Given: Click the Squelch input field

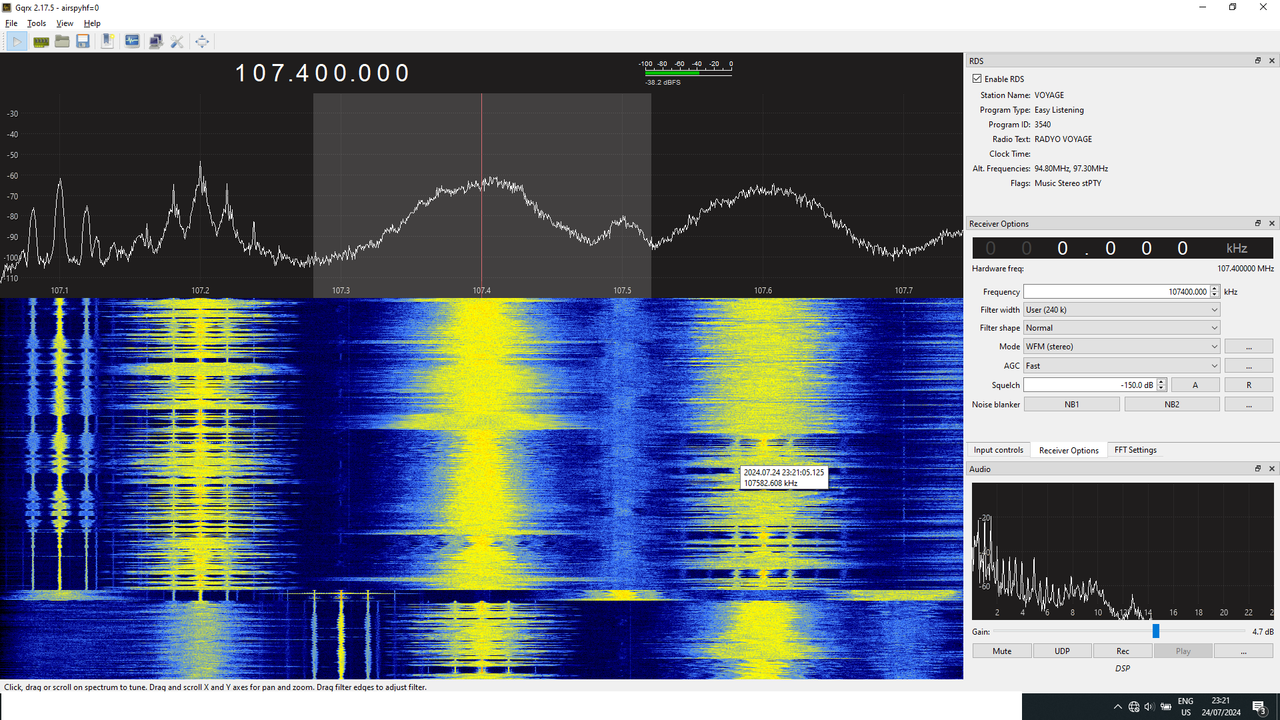Looking at the screenshot, I should pyautogui.click(x=1089, y=385).
